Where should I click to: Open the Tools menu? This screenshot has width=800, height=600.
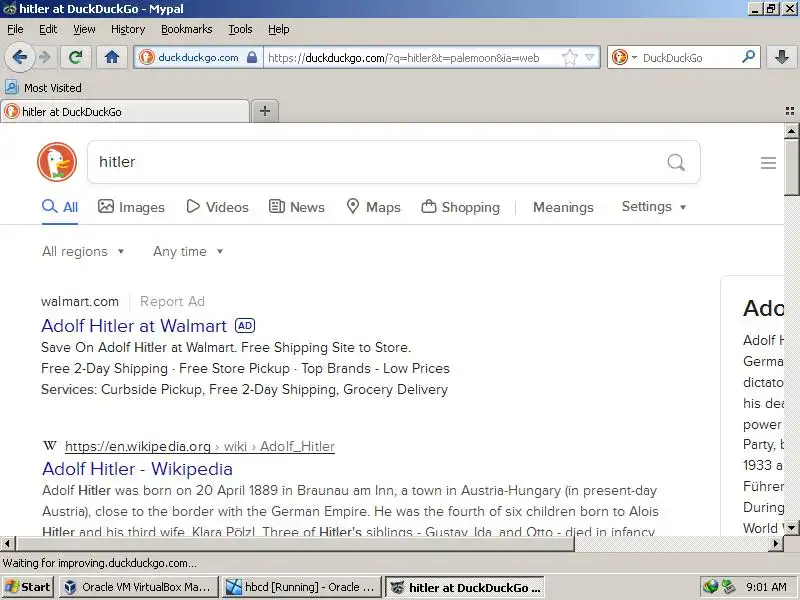pyautogui.click(x=240, y=29)
